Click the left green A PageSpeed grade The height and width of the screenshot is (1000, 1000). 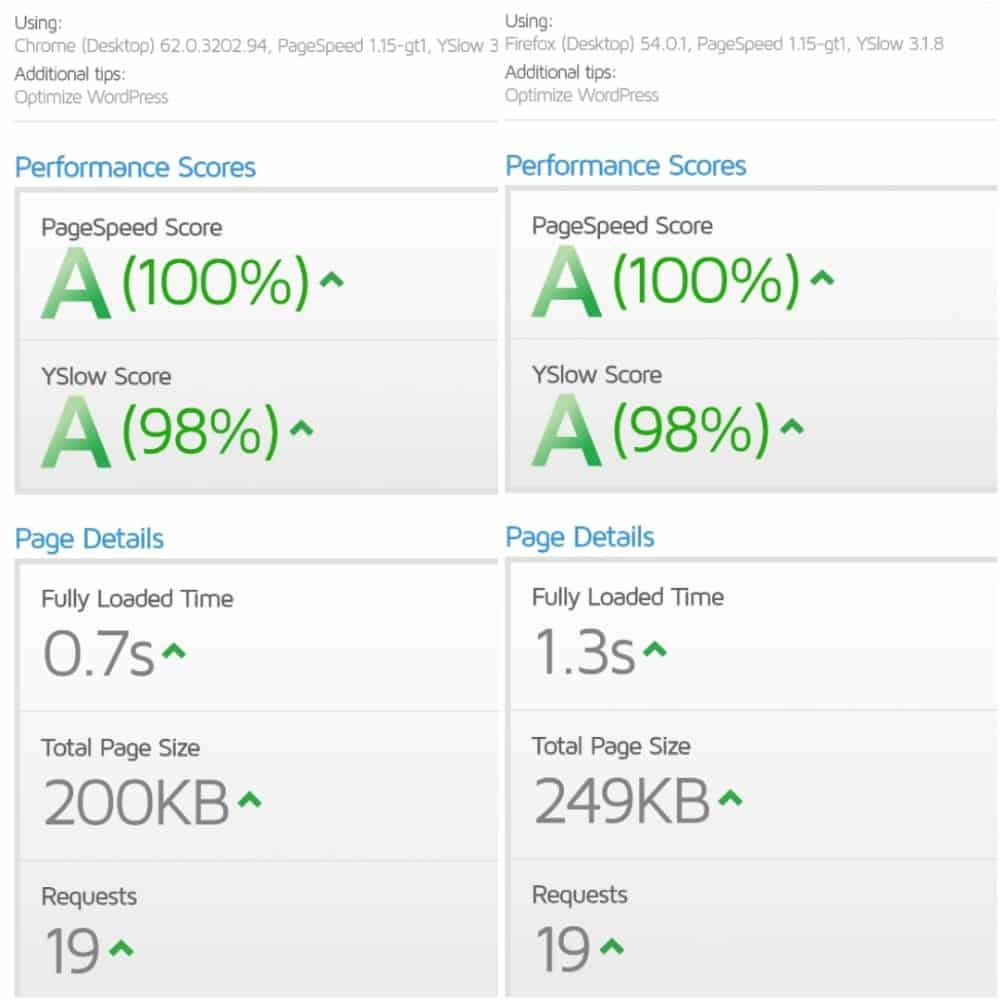[x=76, y=283]
